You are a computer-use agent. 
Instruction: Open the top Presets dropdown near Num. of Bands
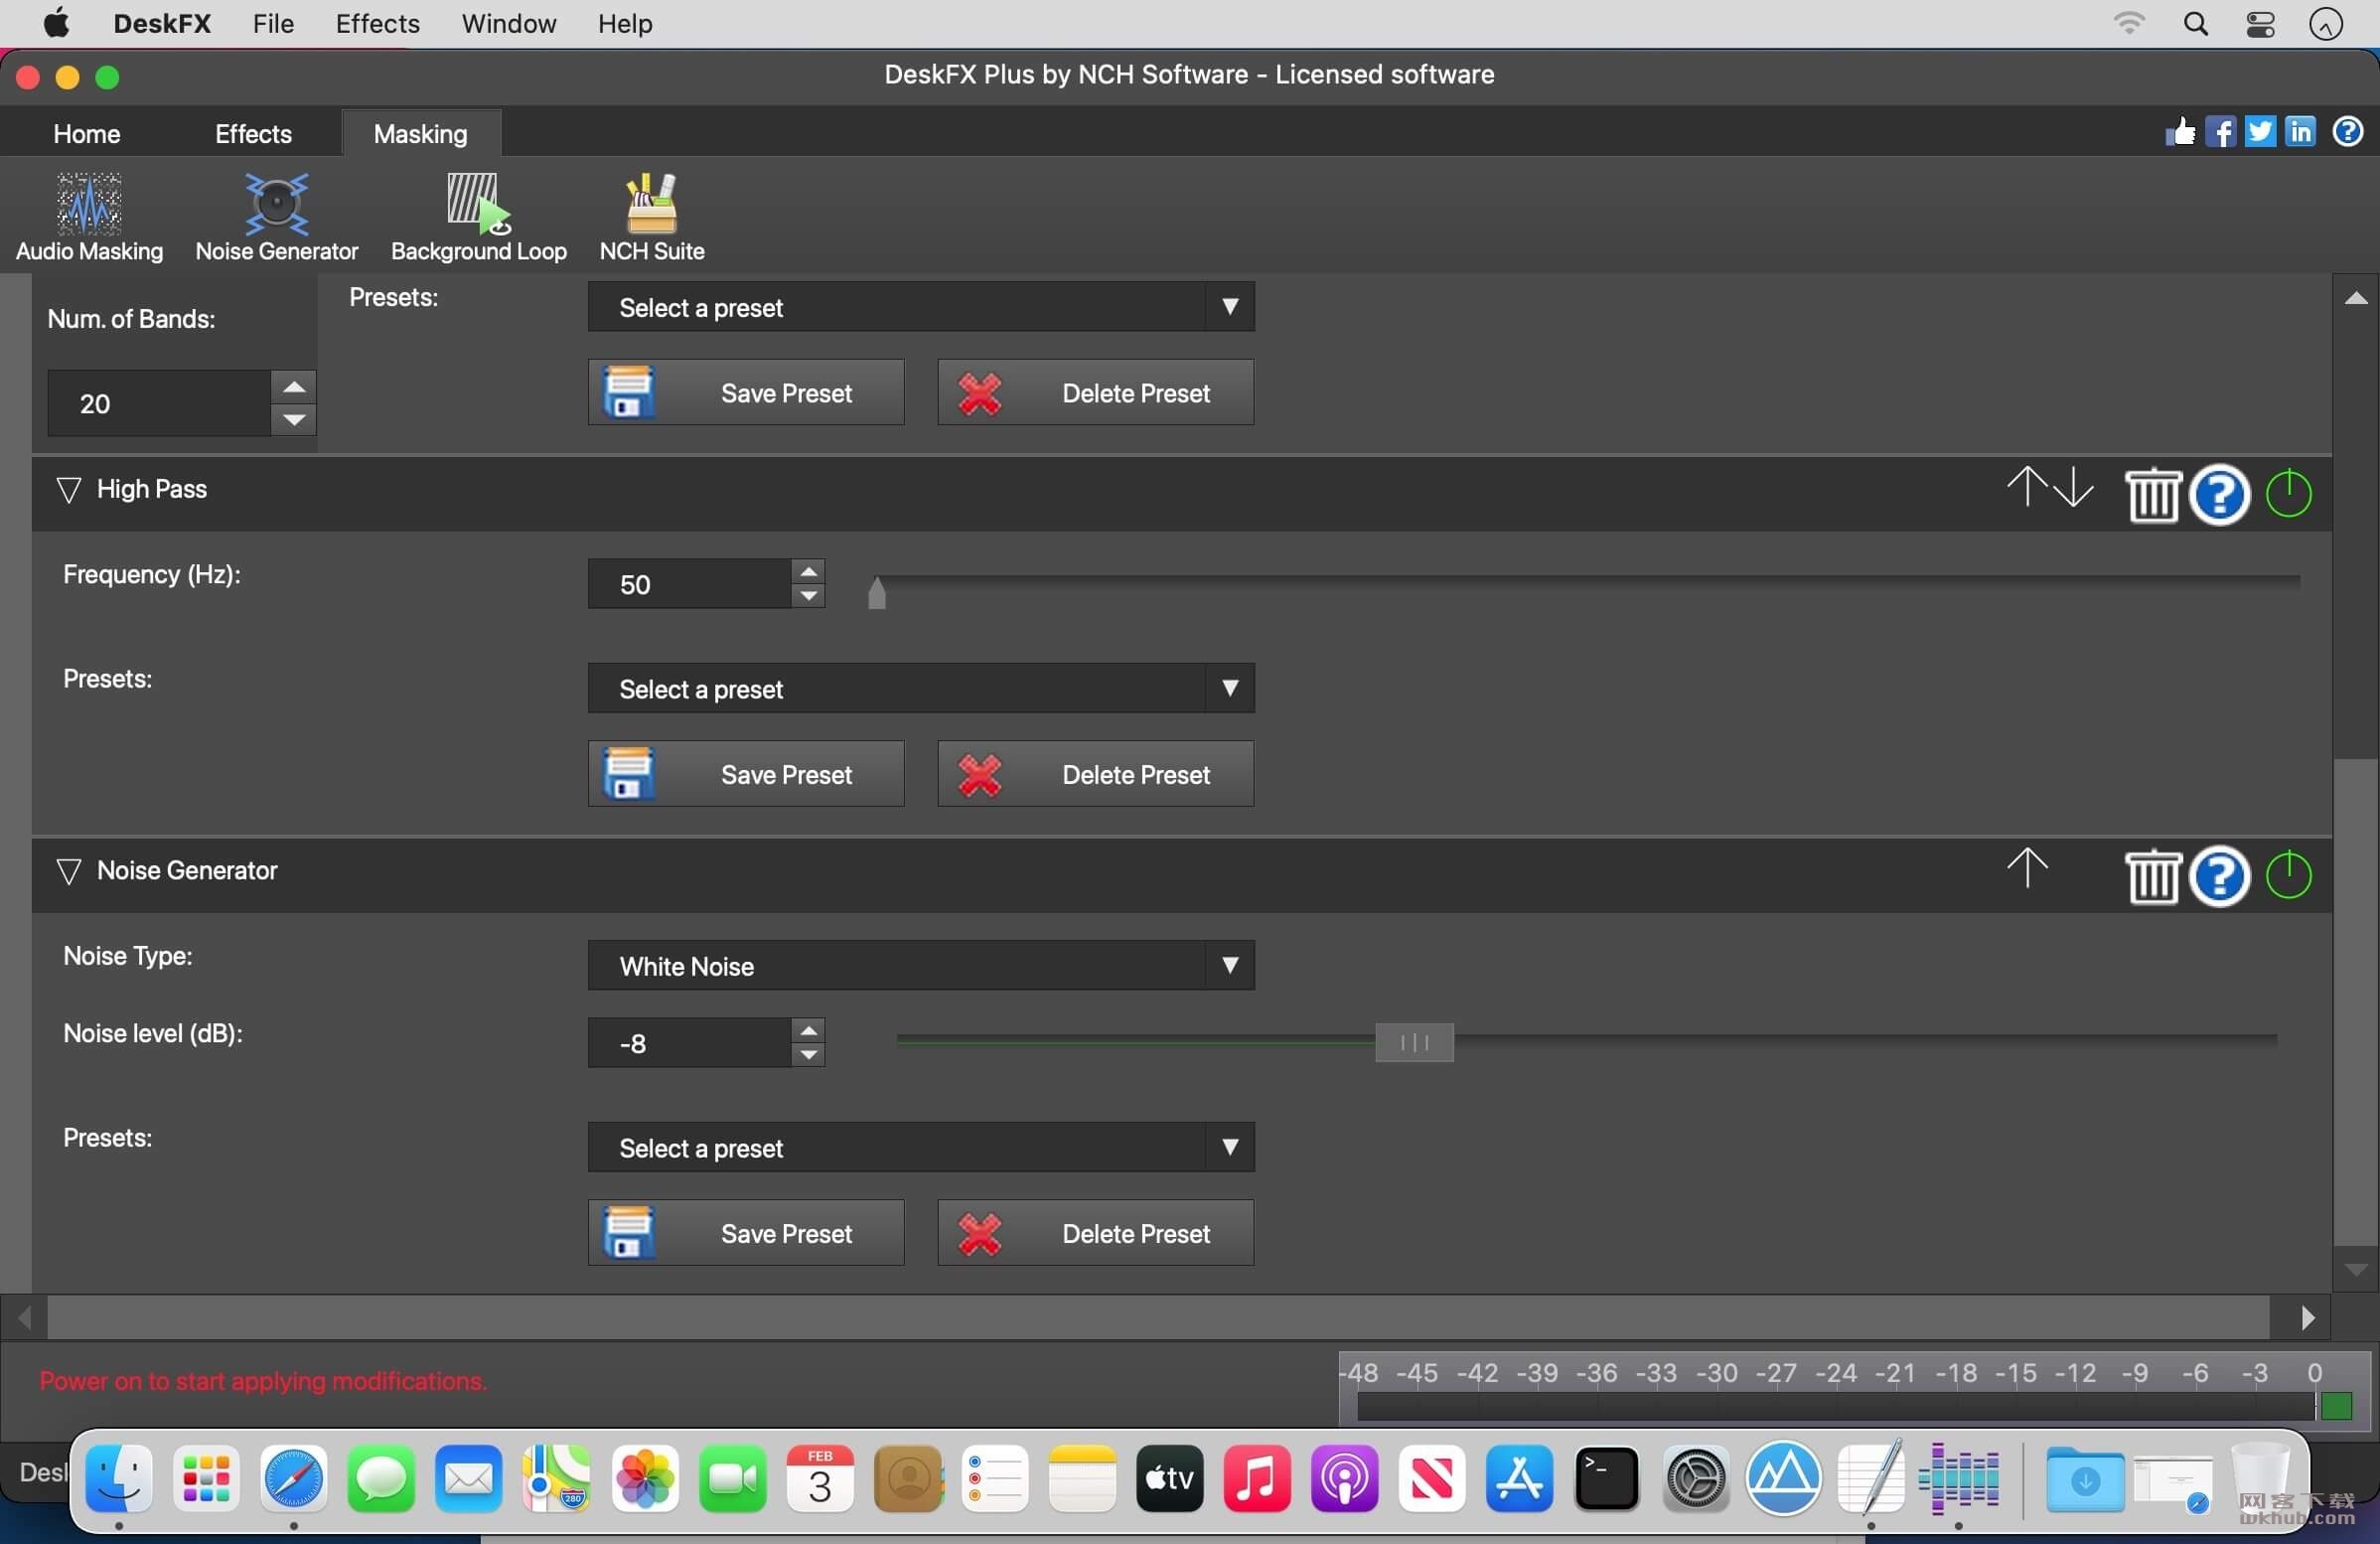pyautogui.click(x=921, y=306)
